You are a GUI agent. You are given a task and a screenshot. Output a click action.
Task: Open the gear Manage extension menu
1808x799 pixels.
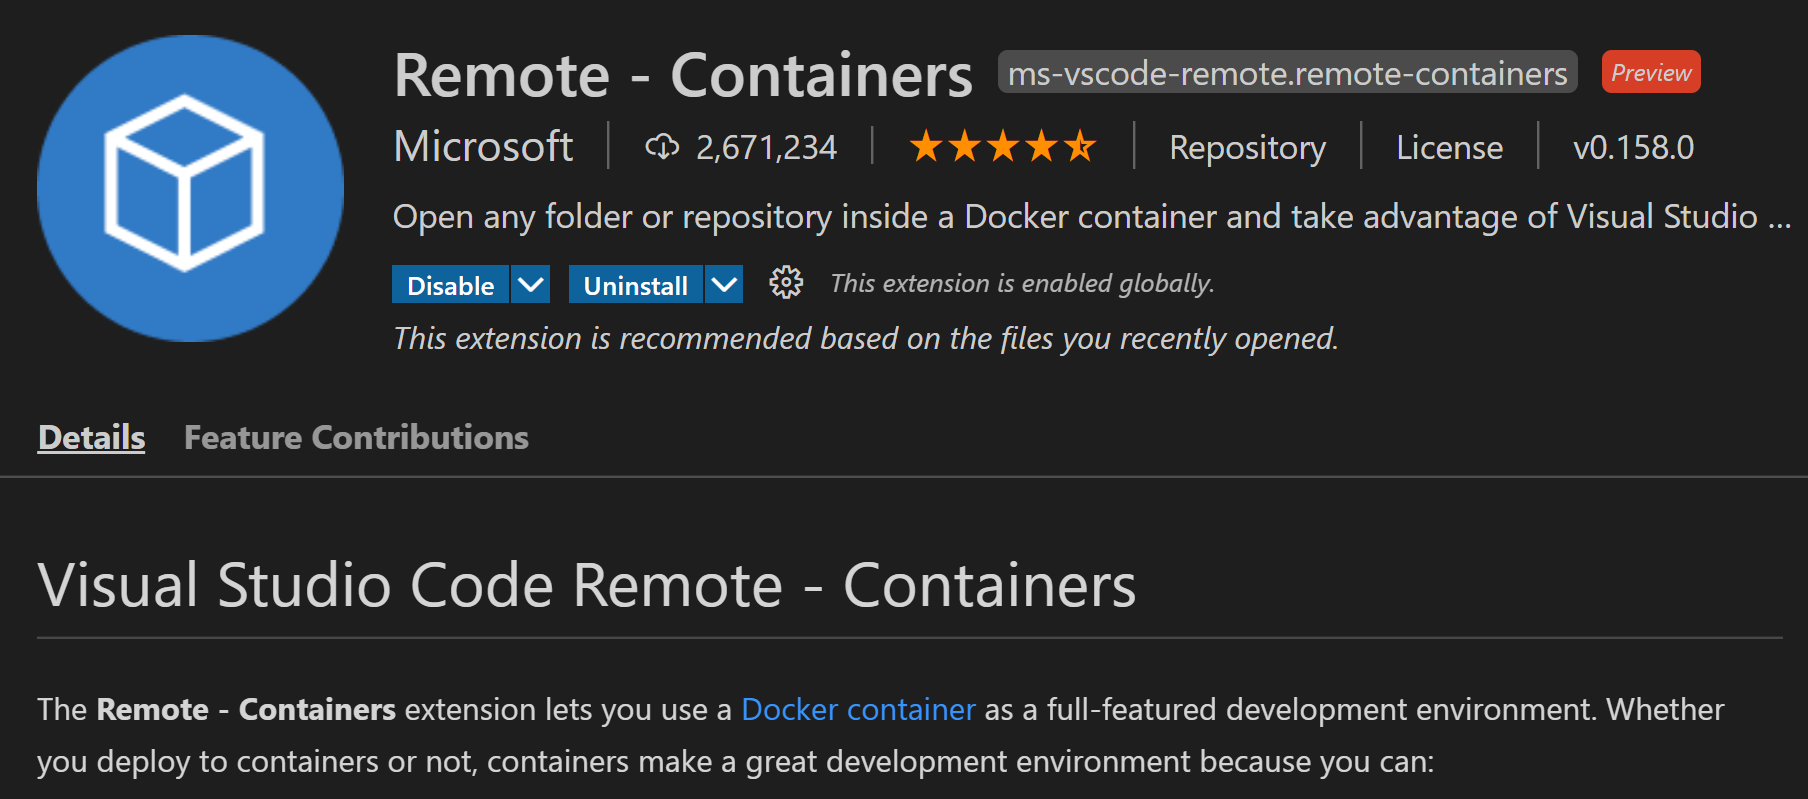click(786, 283)
